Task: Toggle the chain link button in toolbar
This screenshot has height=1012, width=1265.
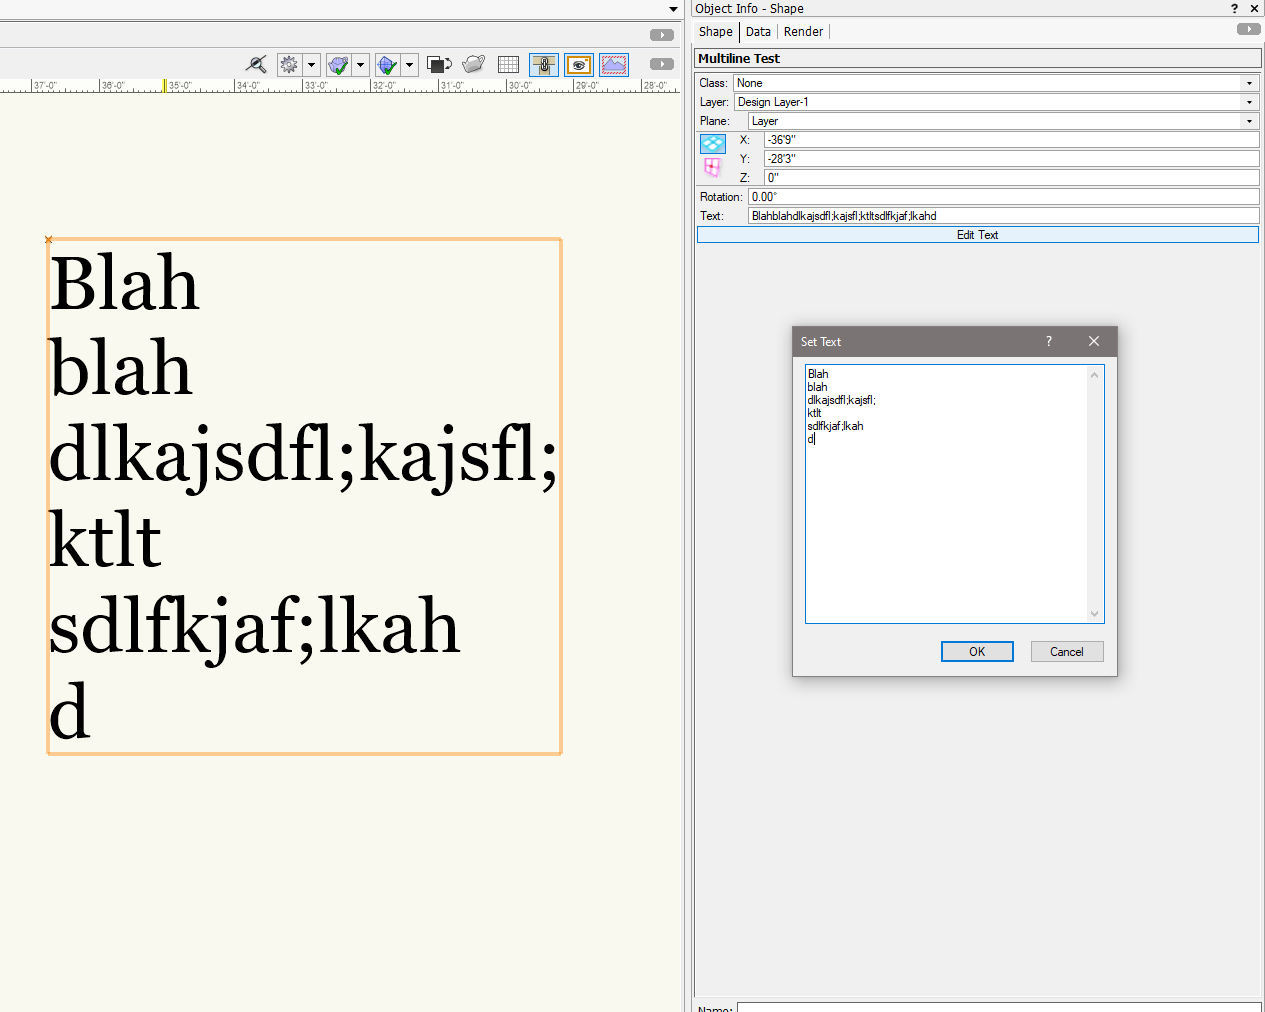Action: [x=544, y=65]
